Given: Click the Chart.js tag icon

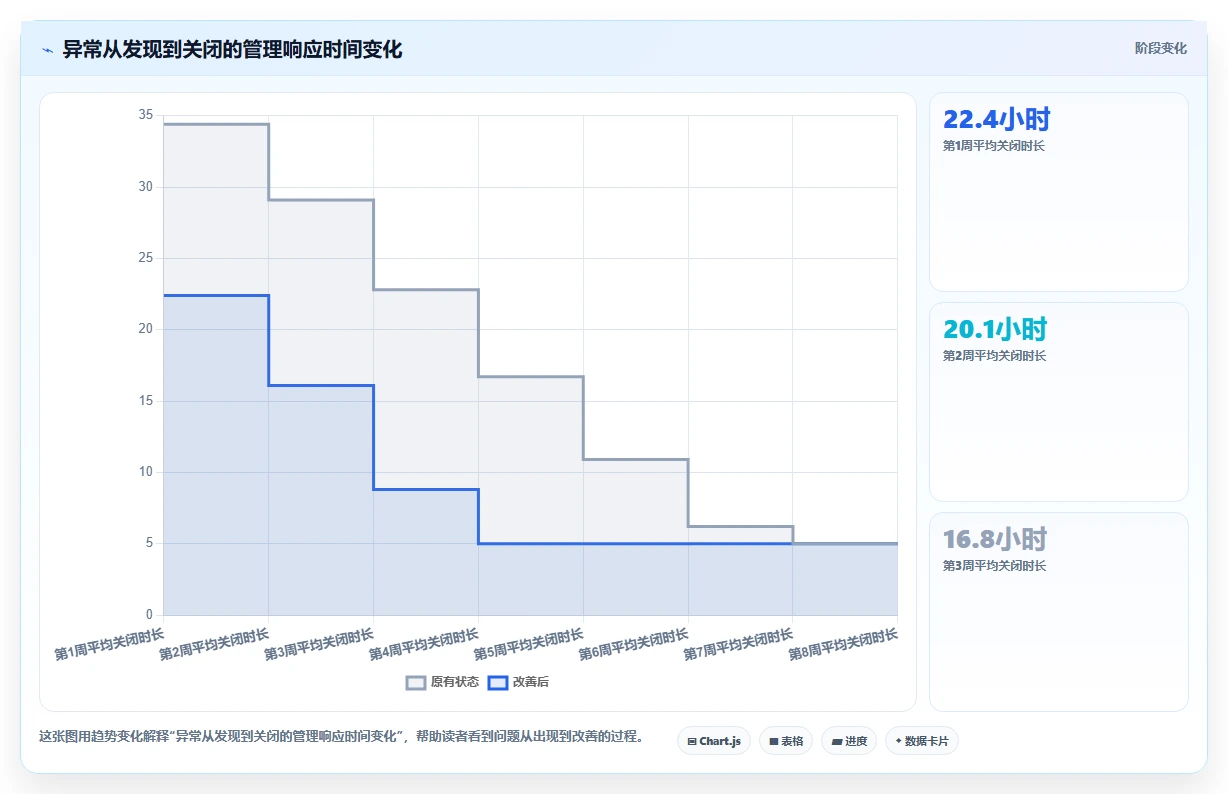Looking at the screenshot, I should 692,741.
